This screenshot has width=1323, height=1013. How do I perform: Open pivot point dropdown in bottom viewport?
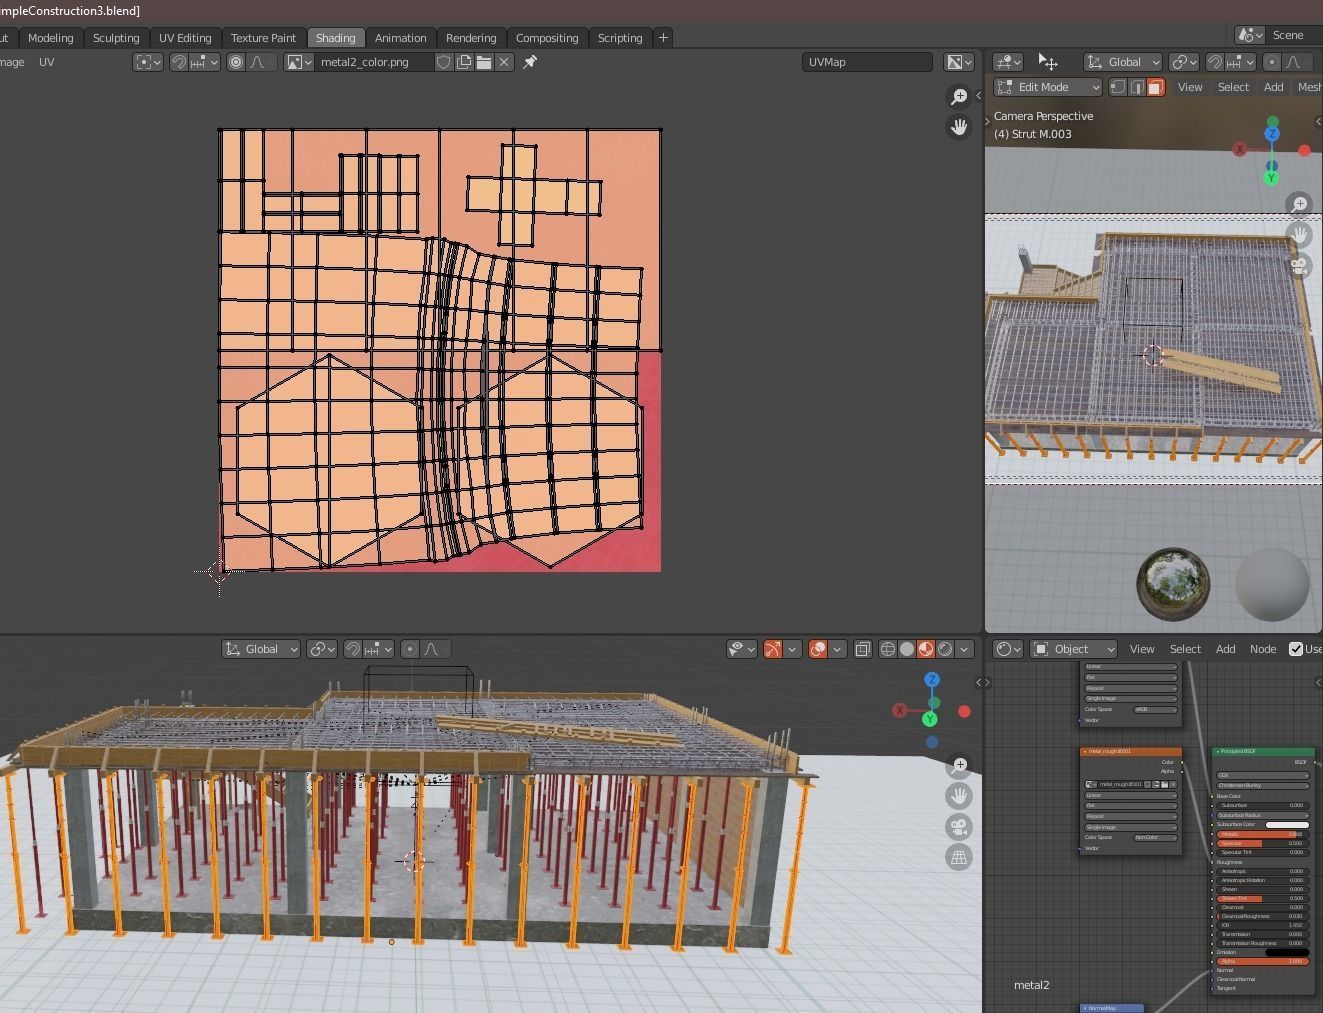pos(321,649)
